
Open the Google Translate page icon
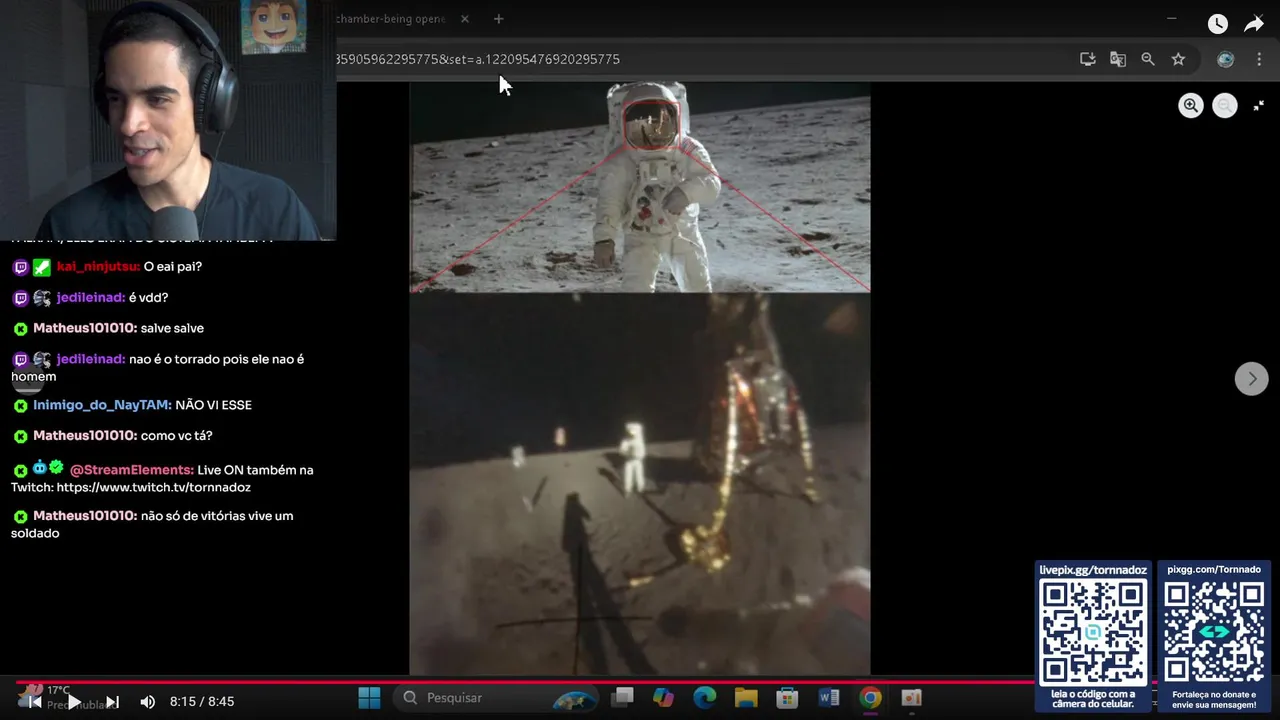pyautogui.click(x=1118, y=59)
